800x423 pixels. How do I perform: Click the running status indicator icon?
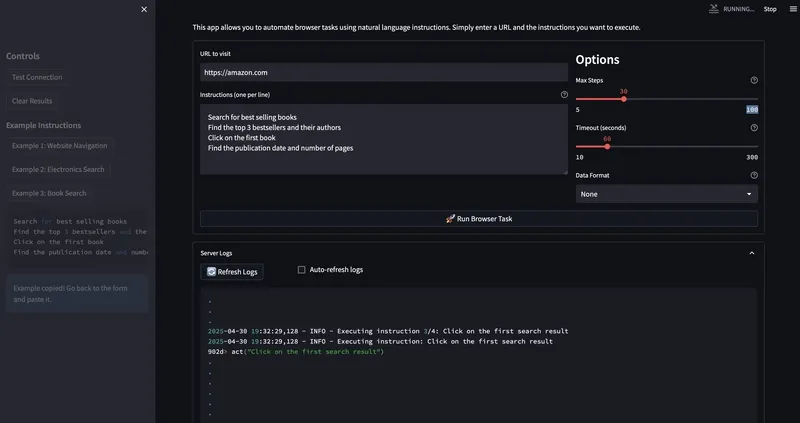click(x=713, y=9)
